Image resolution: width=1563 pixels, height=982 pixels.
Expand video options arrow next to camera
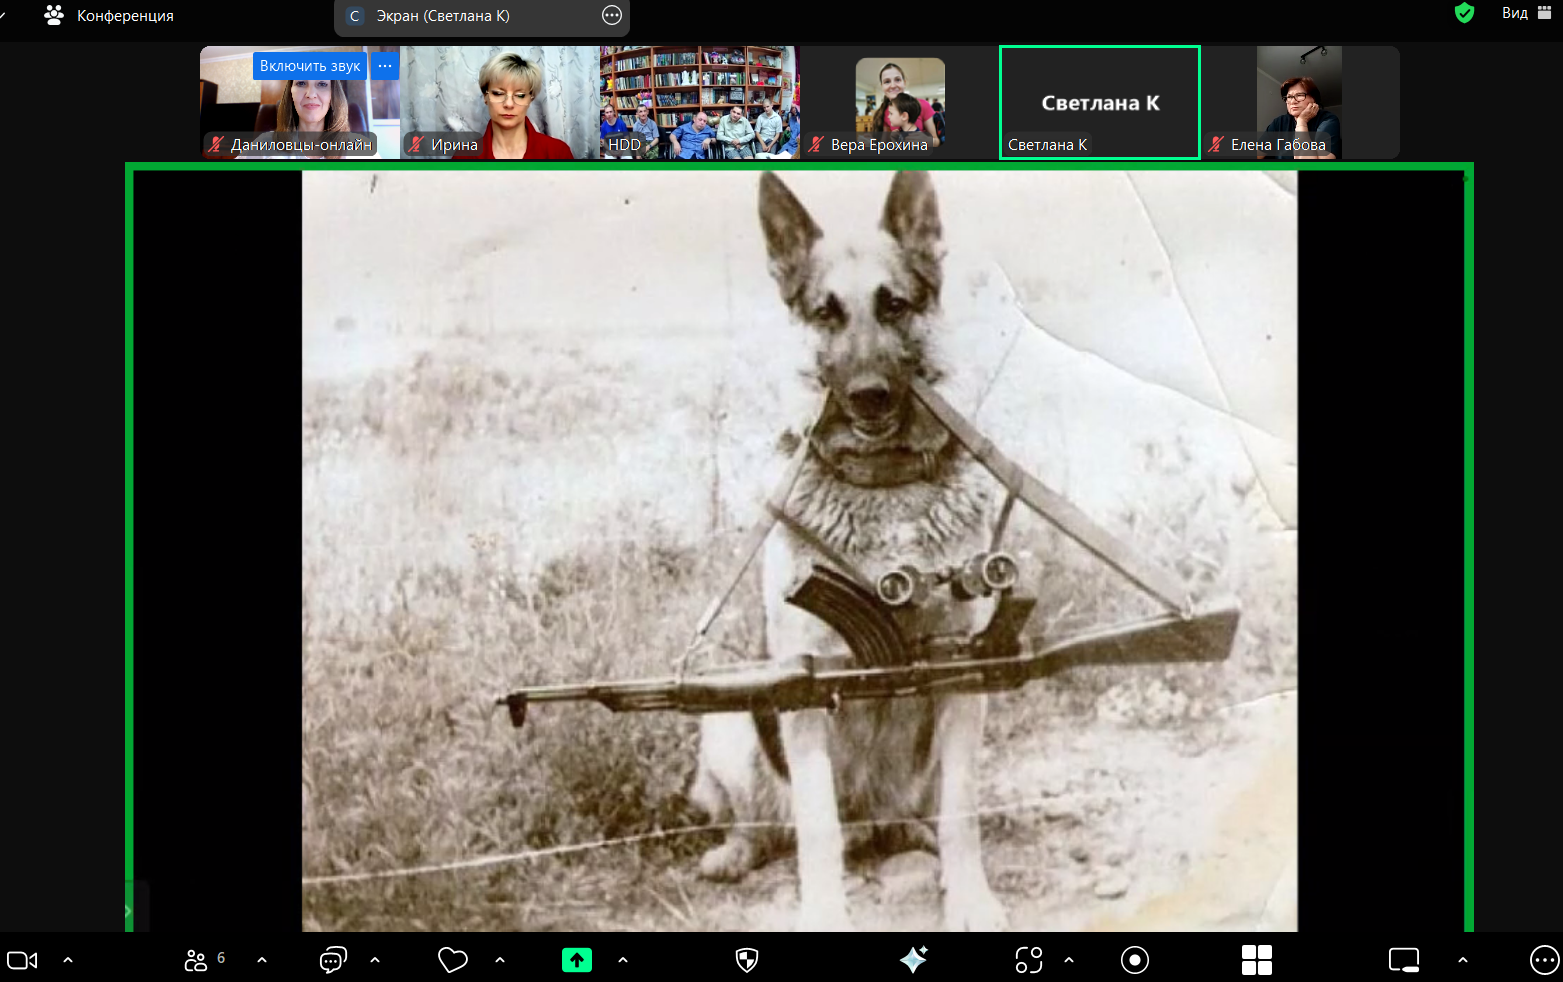pos(68,960)
